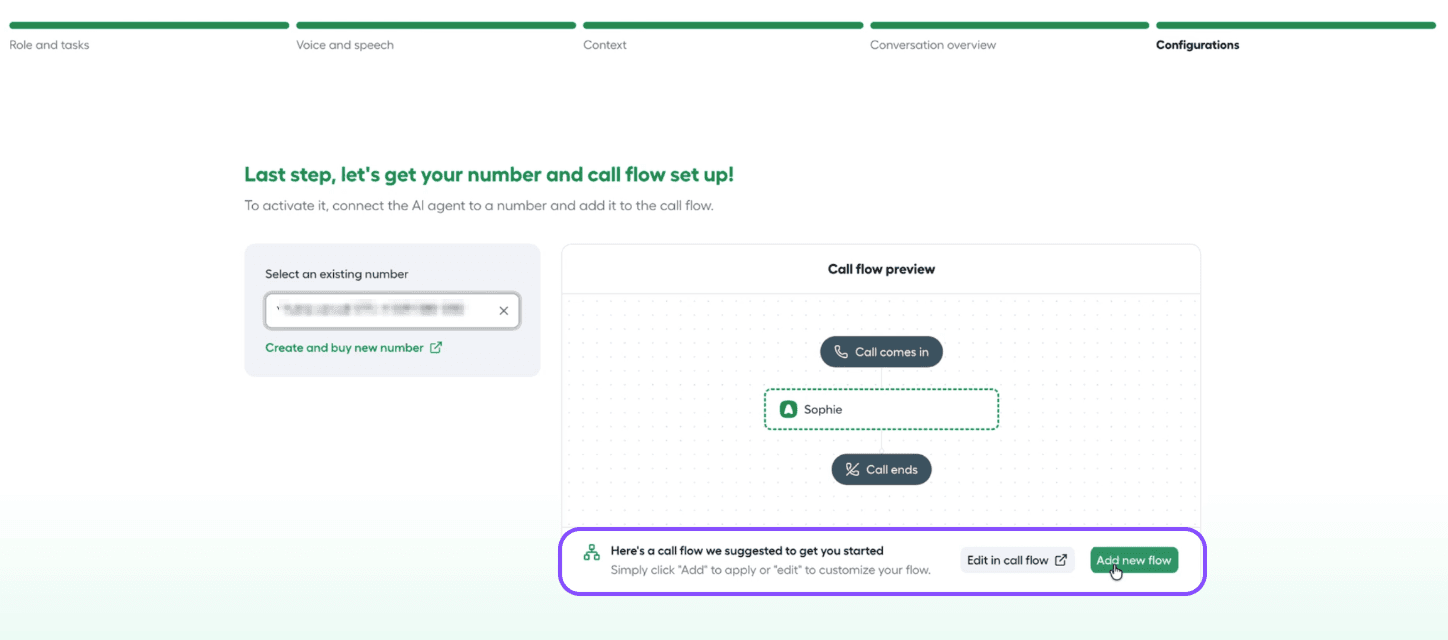Go to the Role and tasks step
Screen dimensions: 1448x640
click(49, 45)
